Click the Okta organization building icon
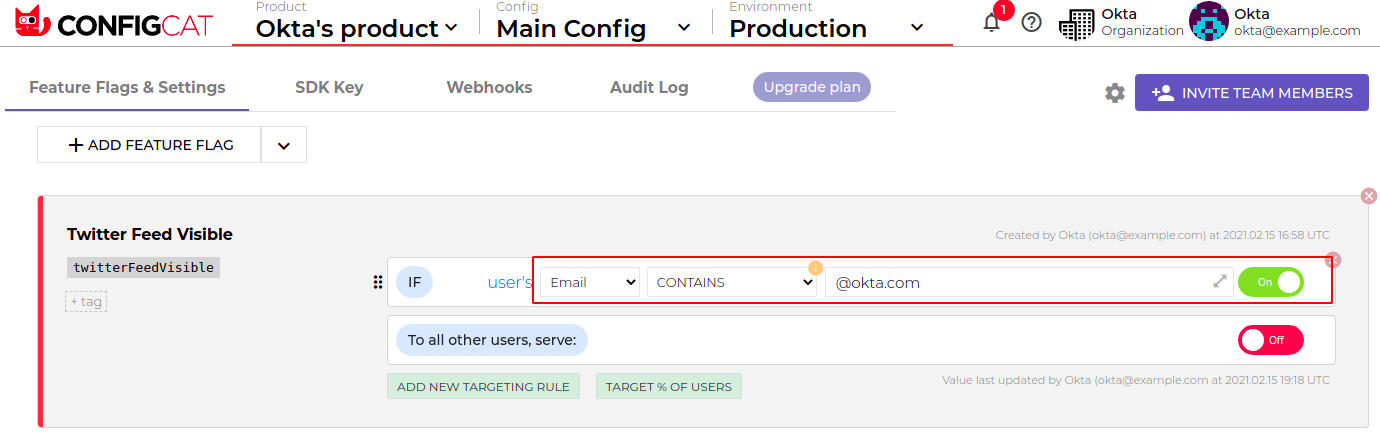The width and height of the screenshot is (1380, 437). coord(1076,23)
